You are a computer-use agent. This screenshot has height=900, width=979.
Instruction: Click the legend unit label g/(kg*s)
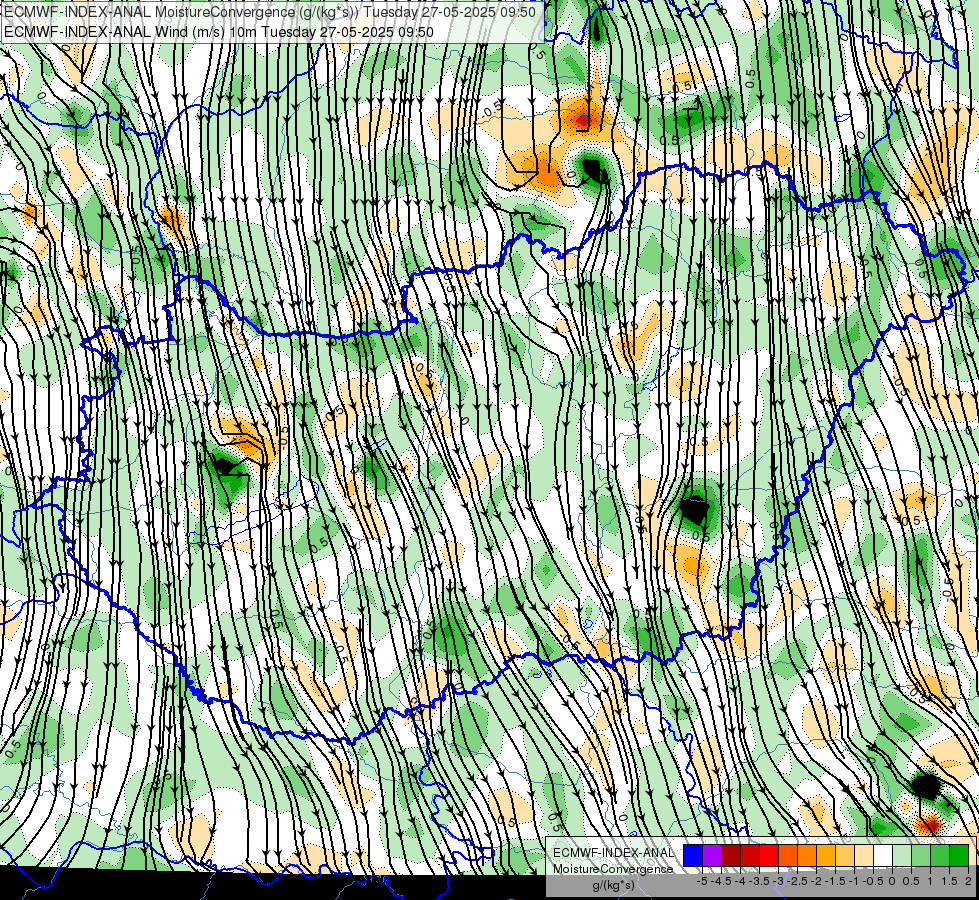click(614, 886)
